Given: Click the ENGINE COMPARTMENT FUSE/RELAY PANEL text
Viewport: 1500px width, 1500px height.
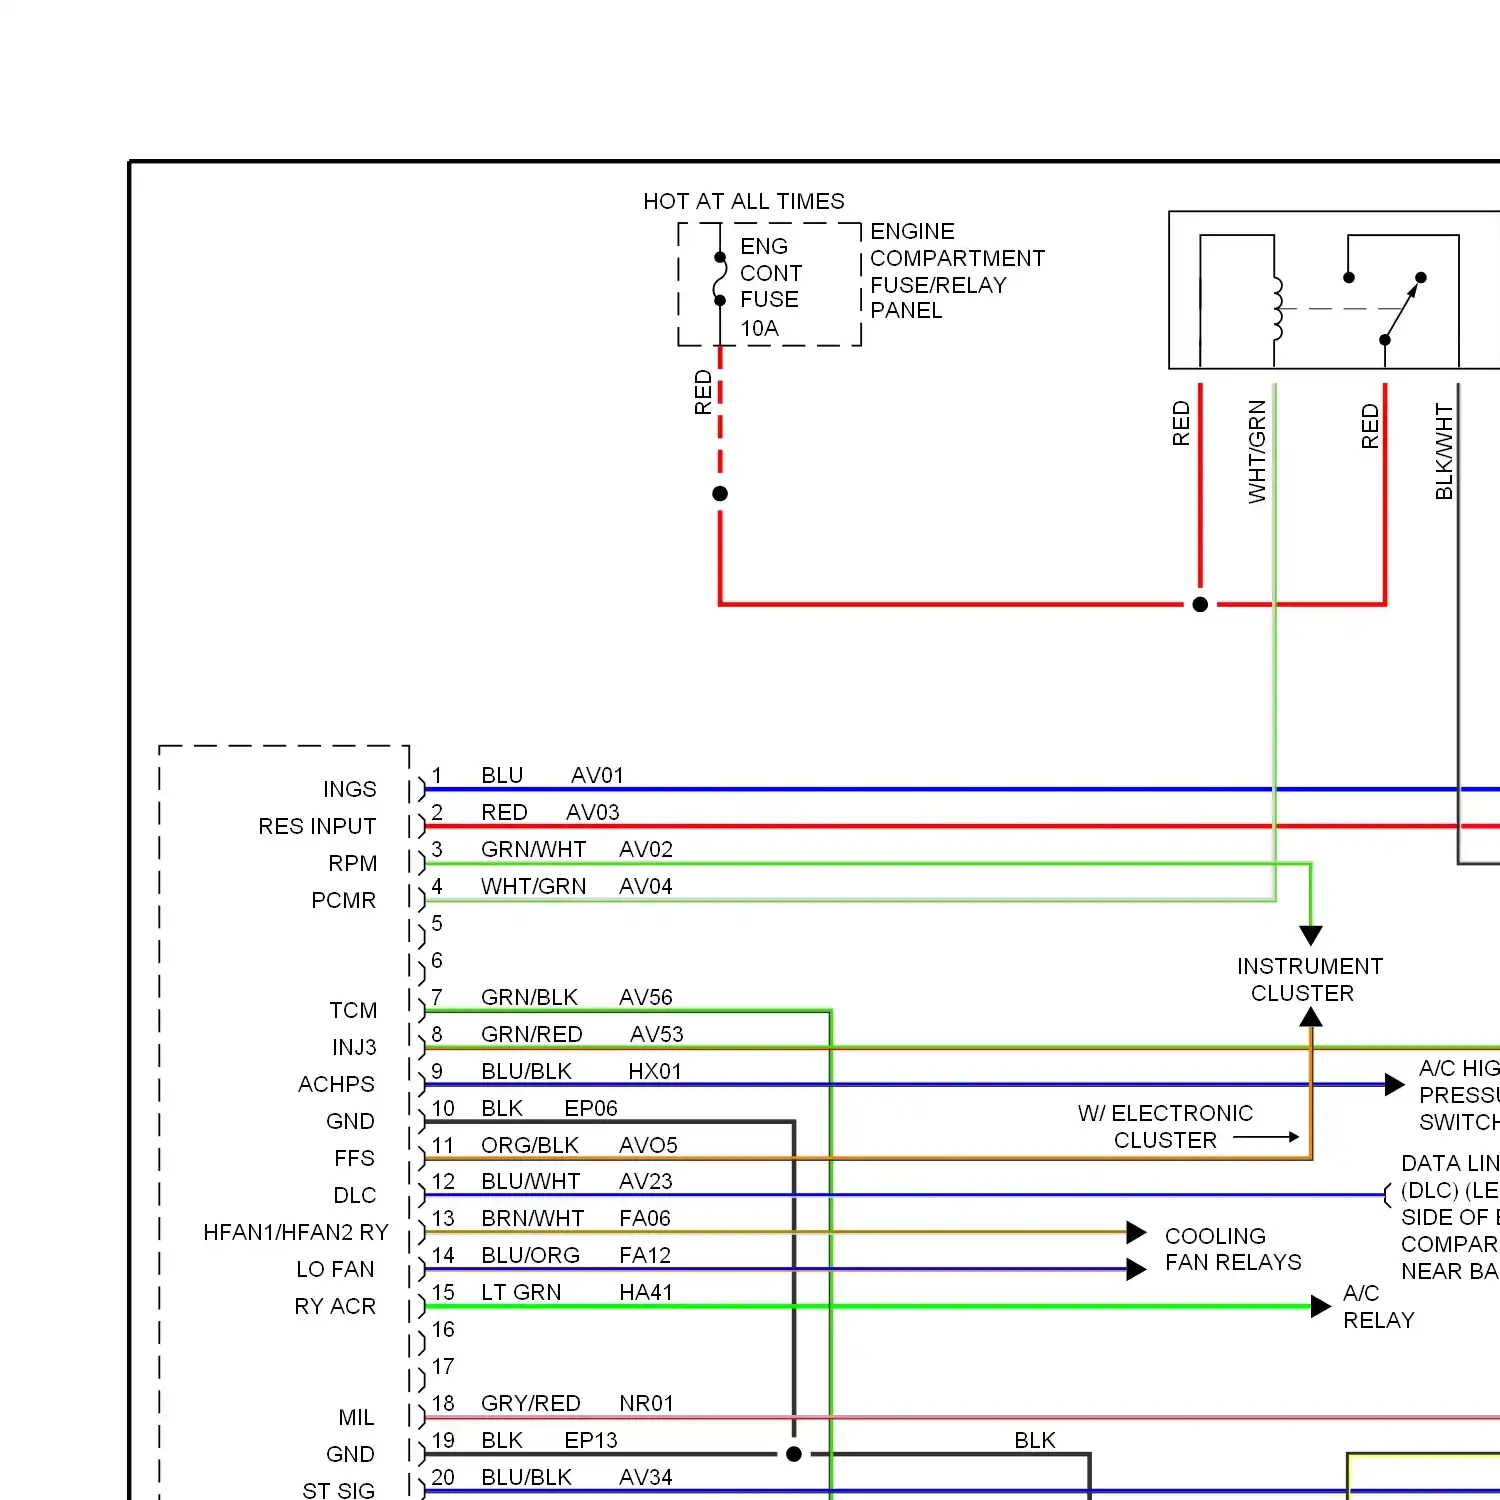Looking at the screenshot, I should click(957, 271).
